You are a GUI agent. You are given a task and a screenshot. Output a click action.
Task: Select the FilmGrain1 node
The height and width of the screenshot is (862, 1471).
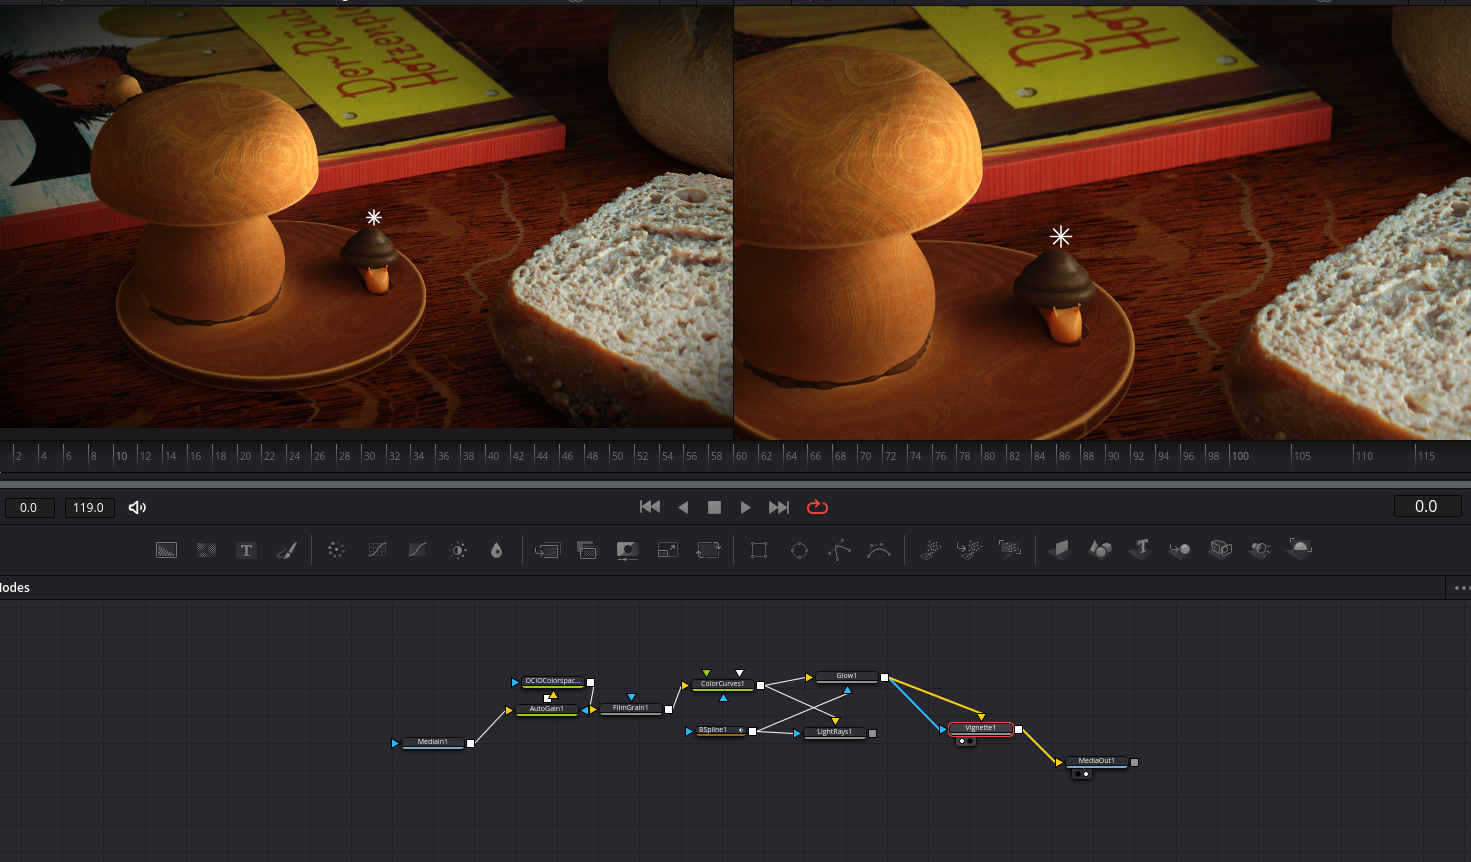[630, 708]
